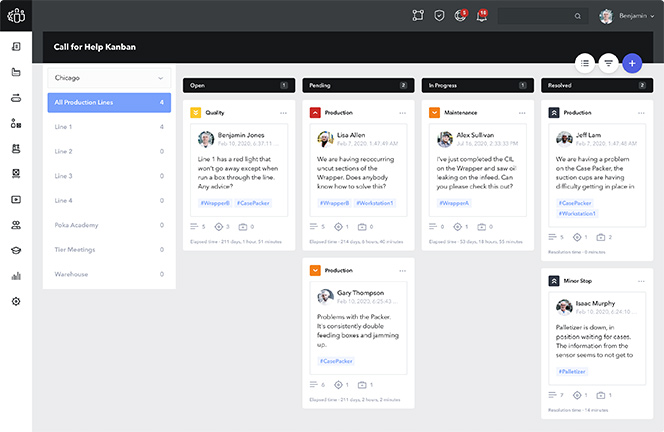Click the #CasePacker tag on Gary's card
The image size is (664, 432).
click(334, 361)
